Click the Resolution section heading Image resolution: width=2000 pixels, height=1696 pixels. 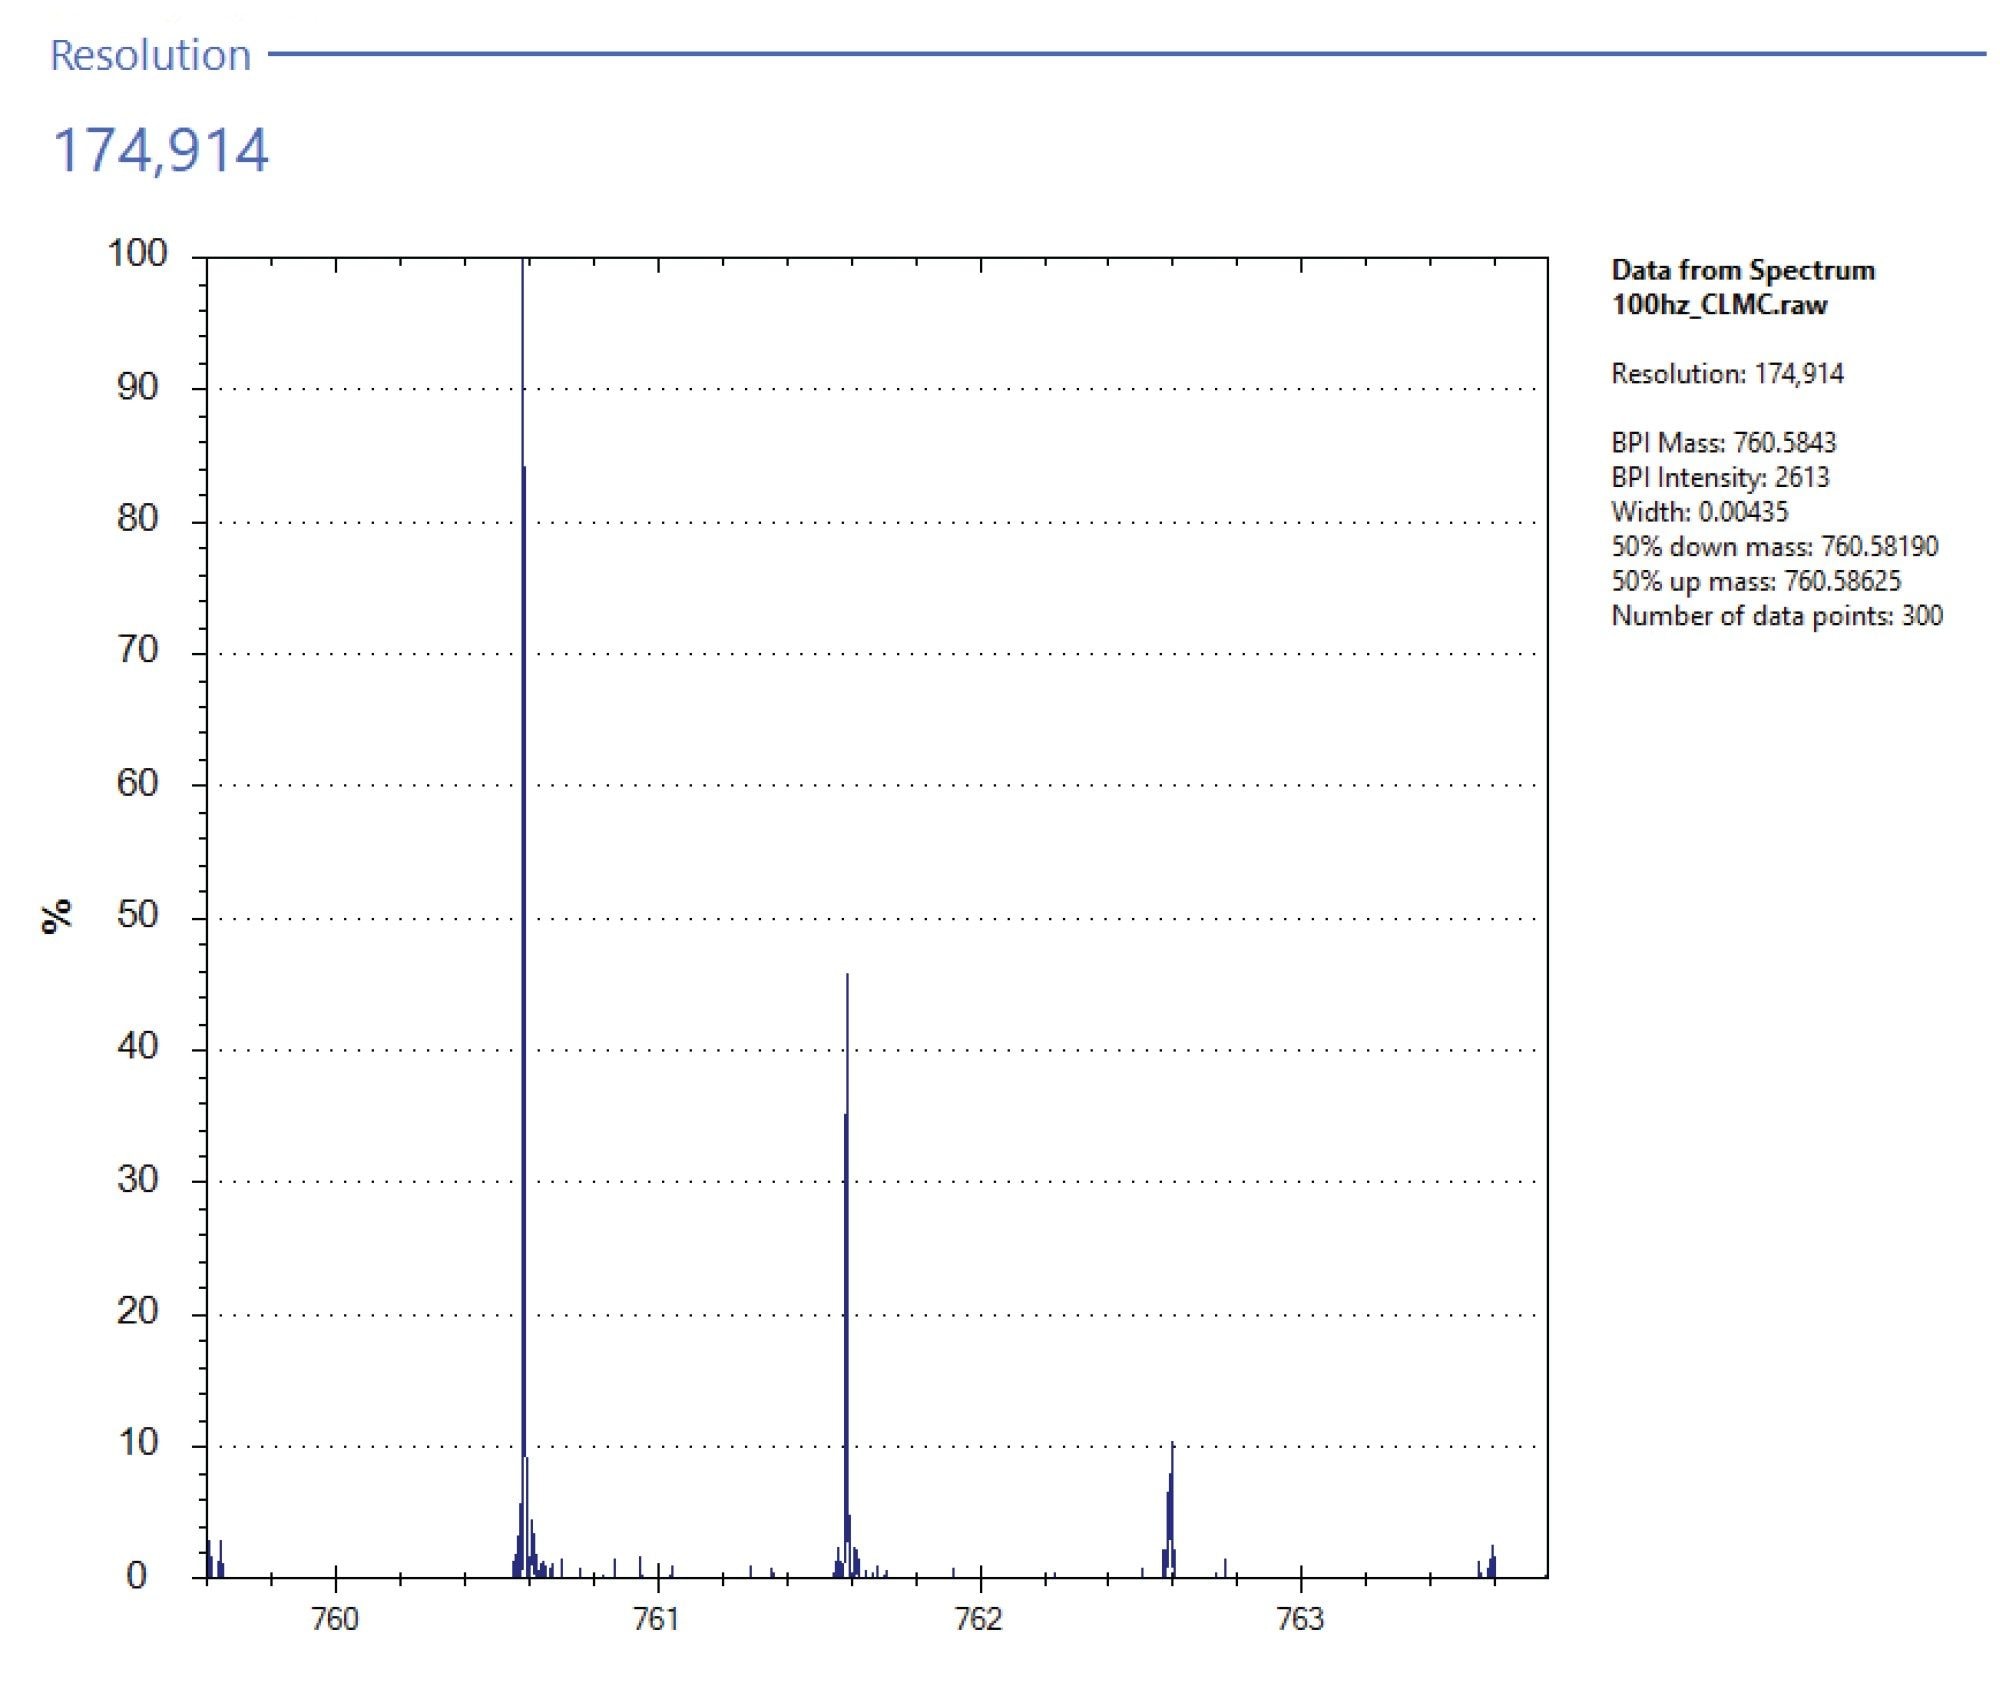click(150, 56)
